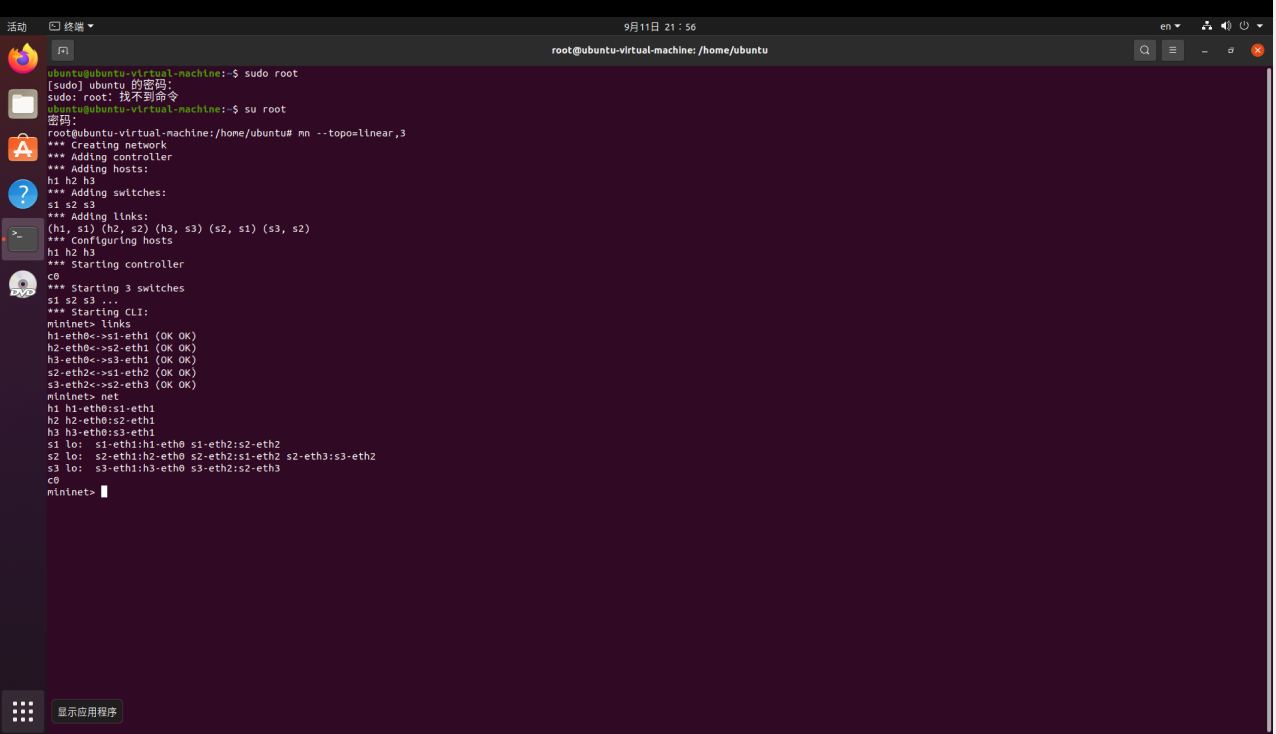Launch Ubuntu Software from the dock
1276x734 pixels.
(x=23, y=149)
